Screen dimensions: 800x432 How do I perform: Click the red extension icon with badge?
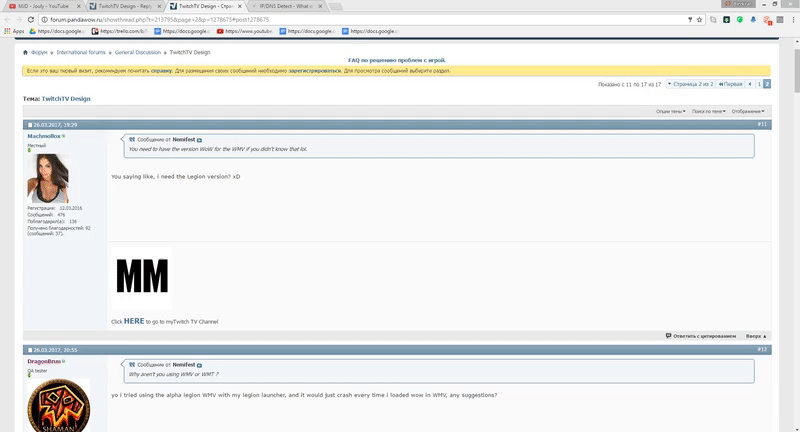[767, 20]
